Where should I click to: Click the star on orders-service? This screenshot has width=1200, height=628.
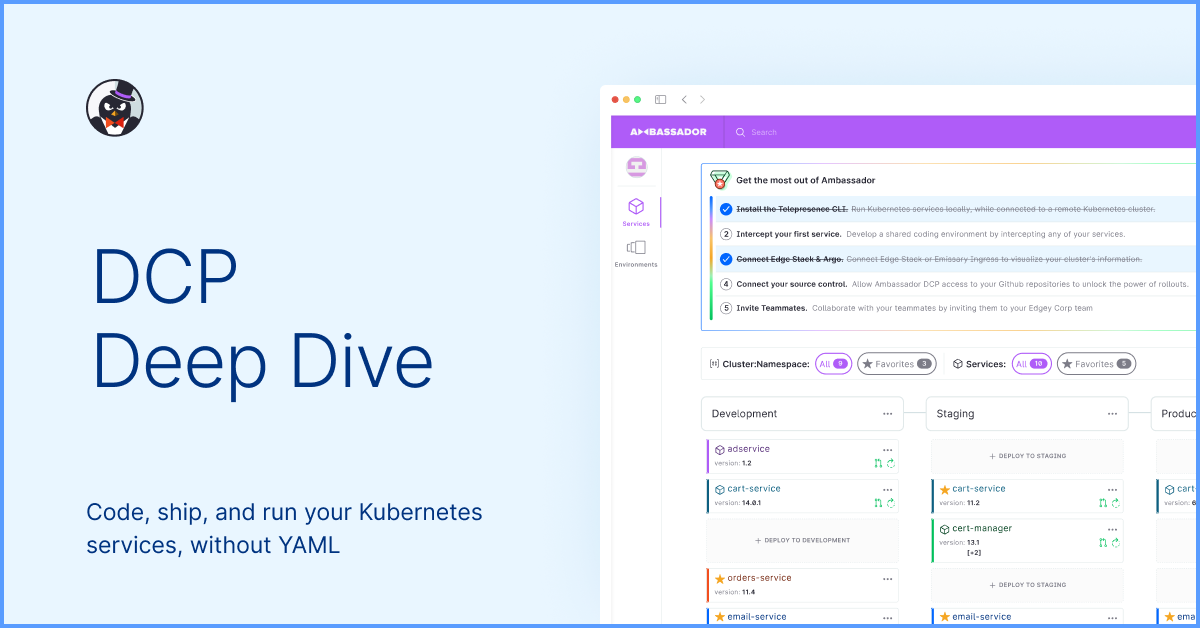click(x=719, y=578)
